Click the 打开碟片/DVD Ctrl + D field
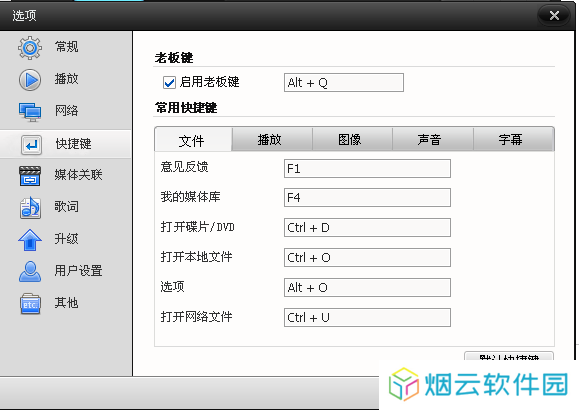 (x=367, y=228)
